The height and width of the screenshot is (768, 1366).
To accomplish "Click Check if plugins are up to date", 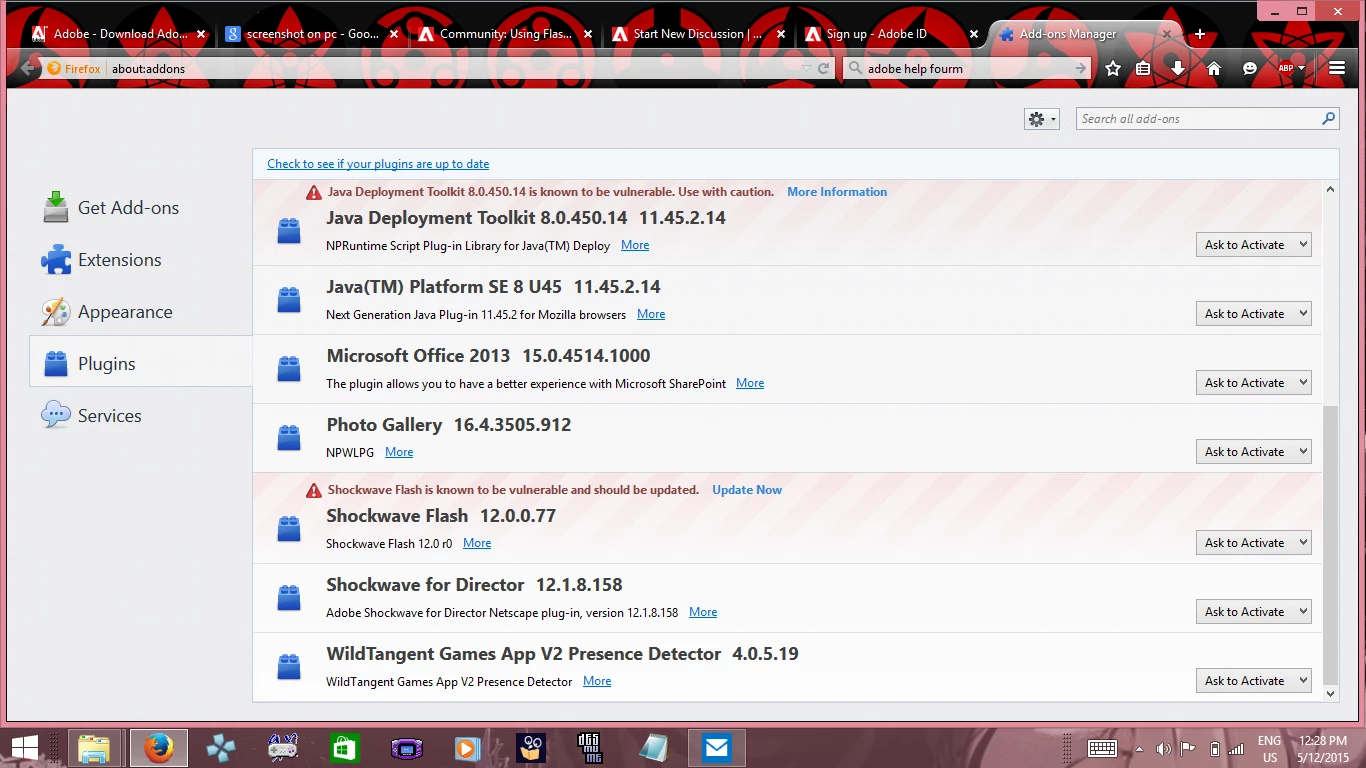I will click(x=378, y=164).
